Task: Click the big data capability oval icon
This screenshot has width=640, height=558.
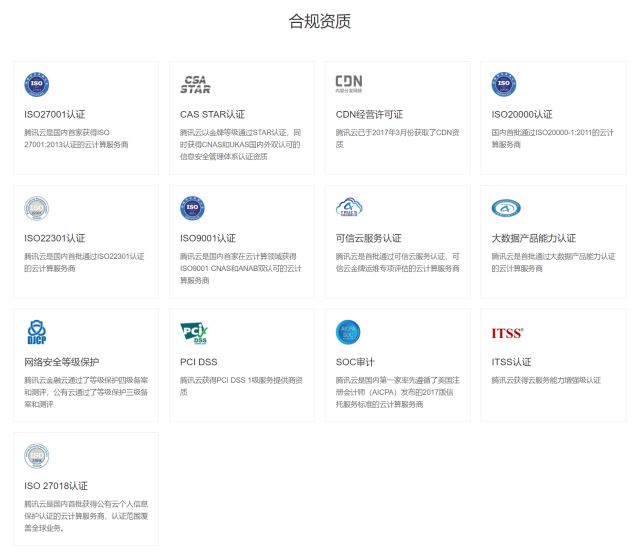Action: (x=506, y=208)
